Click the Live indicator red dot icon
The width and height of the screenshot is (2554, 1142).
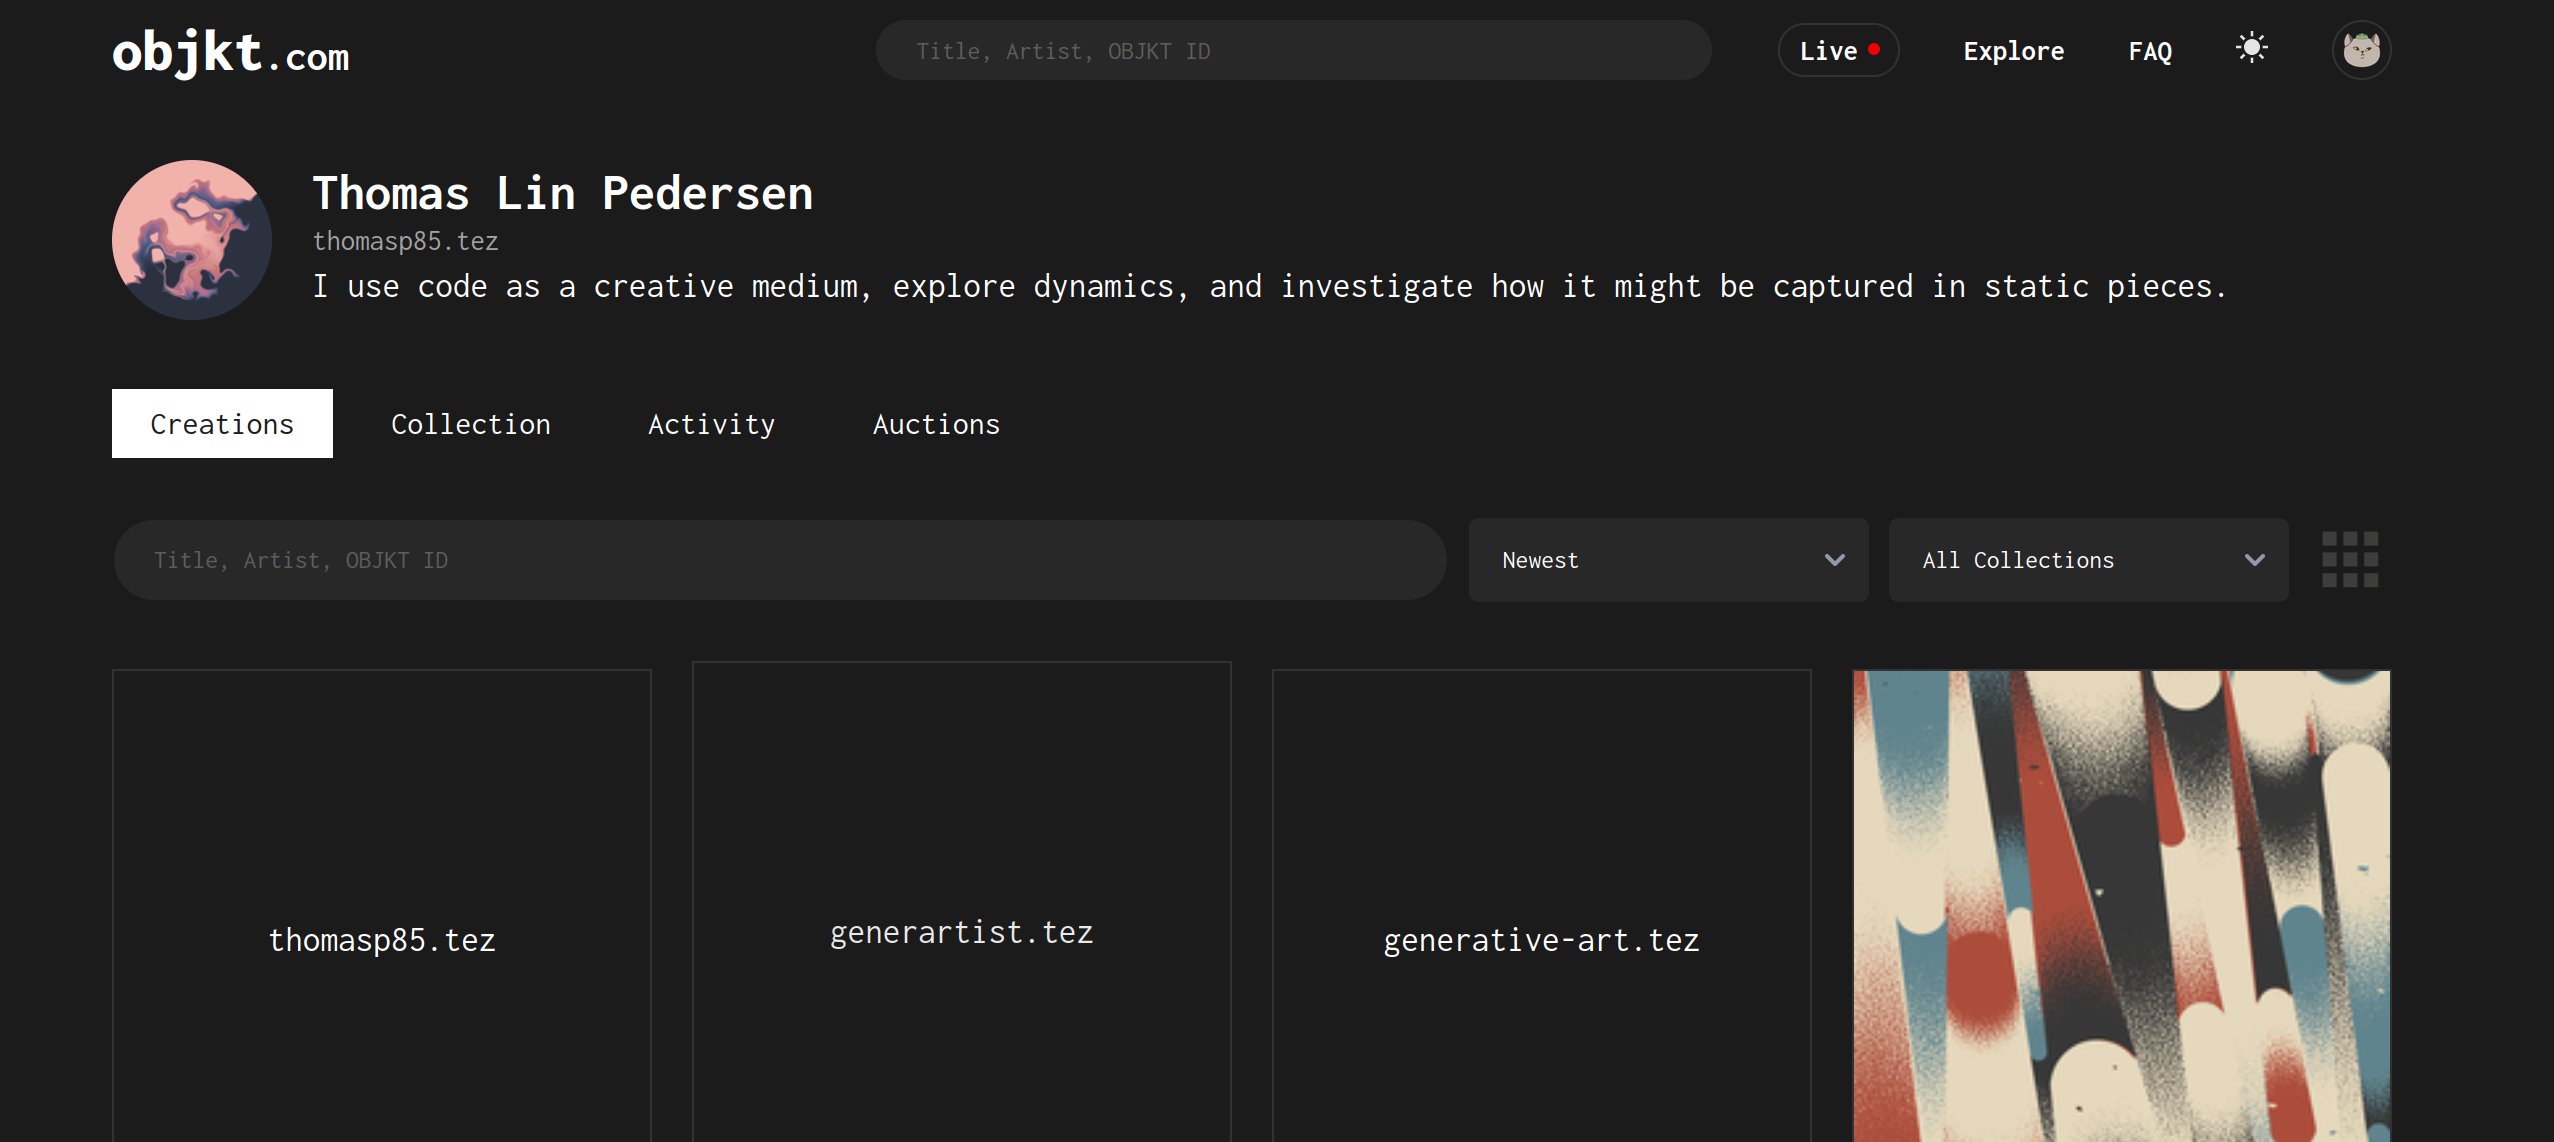(x=1880, y=51)
